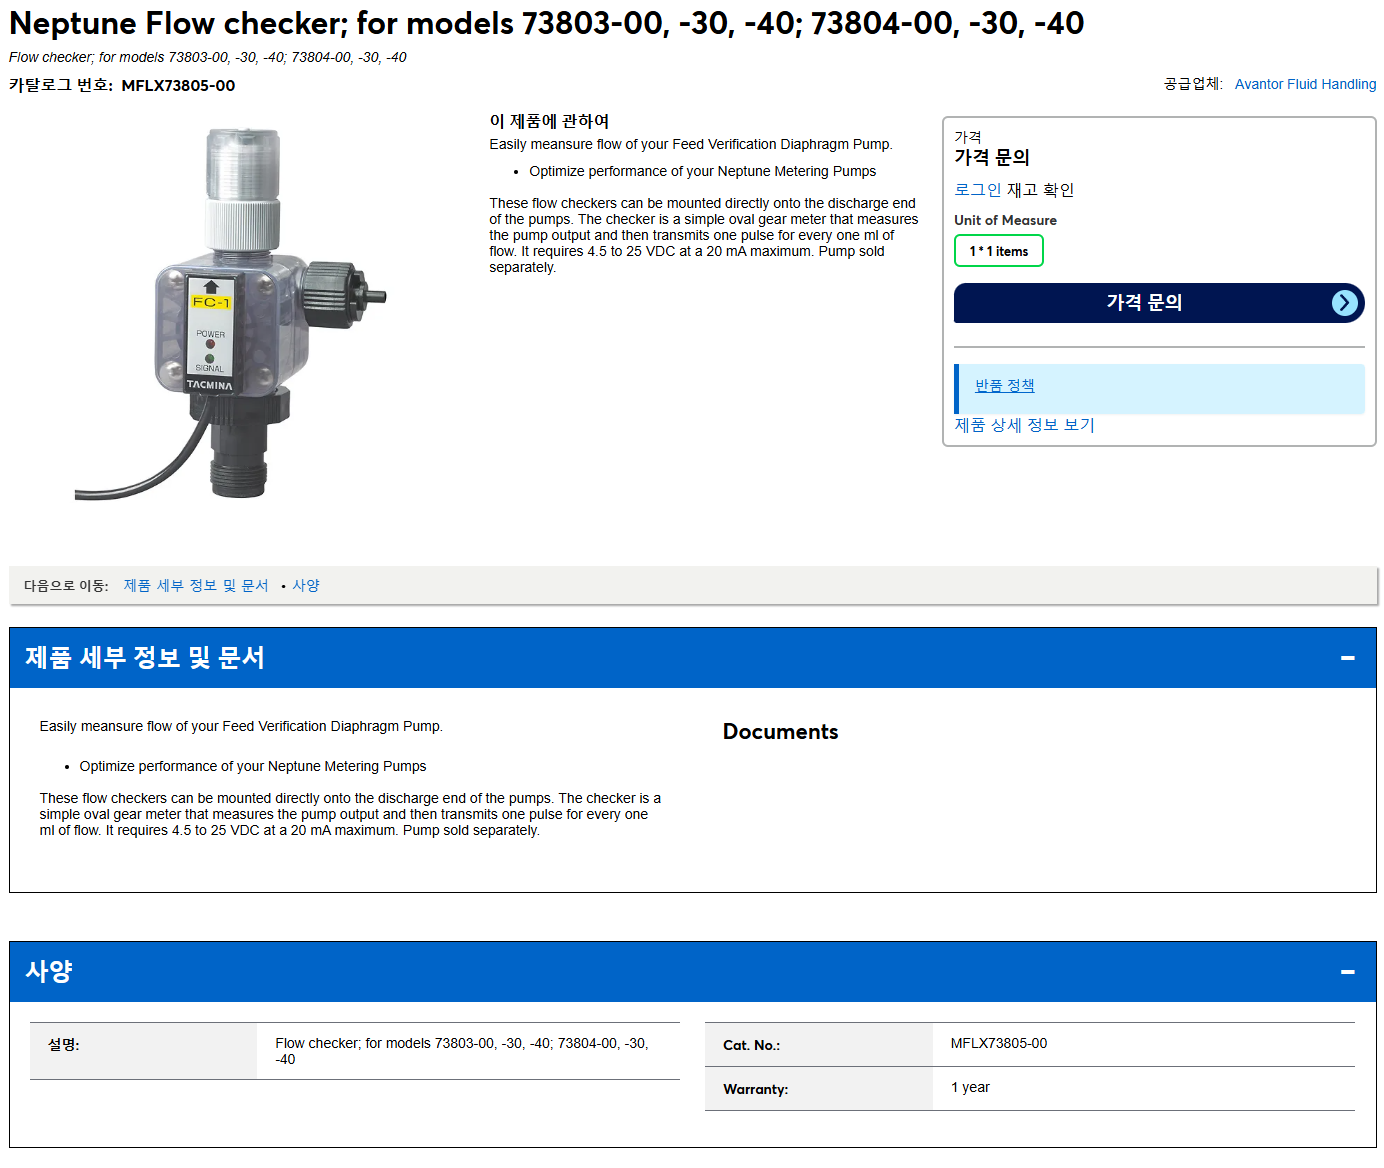This screenshot has width=1384, height=1168.
Task: Open the Avantor Fluid Handling supplier link
Action: coord(1305,84)
